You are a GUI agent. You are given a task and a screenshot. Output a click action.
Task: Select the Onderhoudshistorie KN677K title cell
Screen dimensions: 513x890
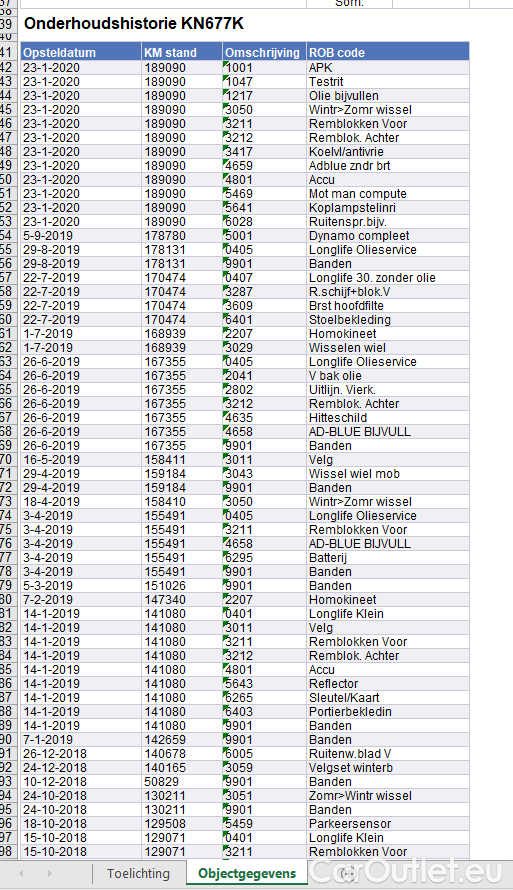pos(134,24)
